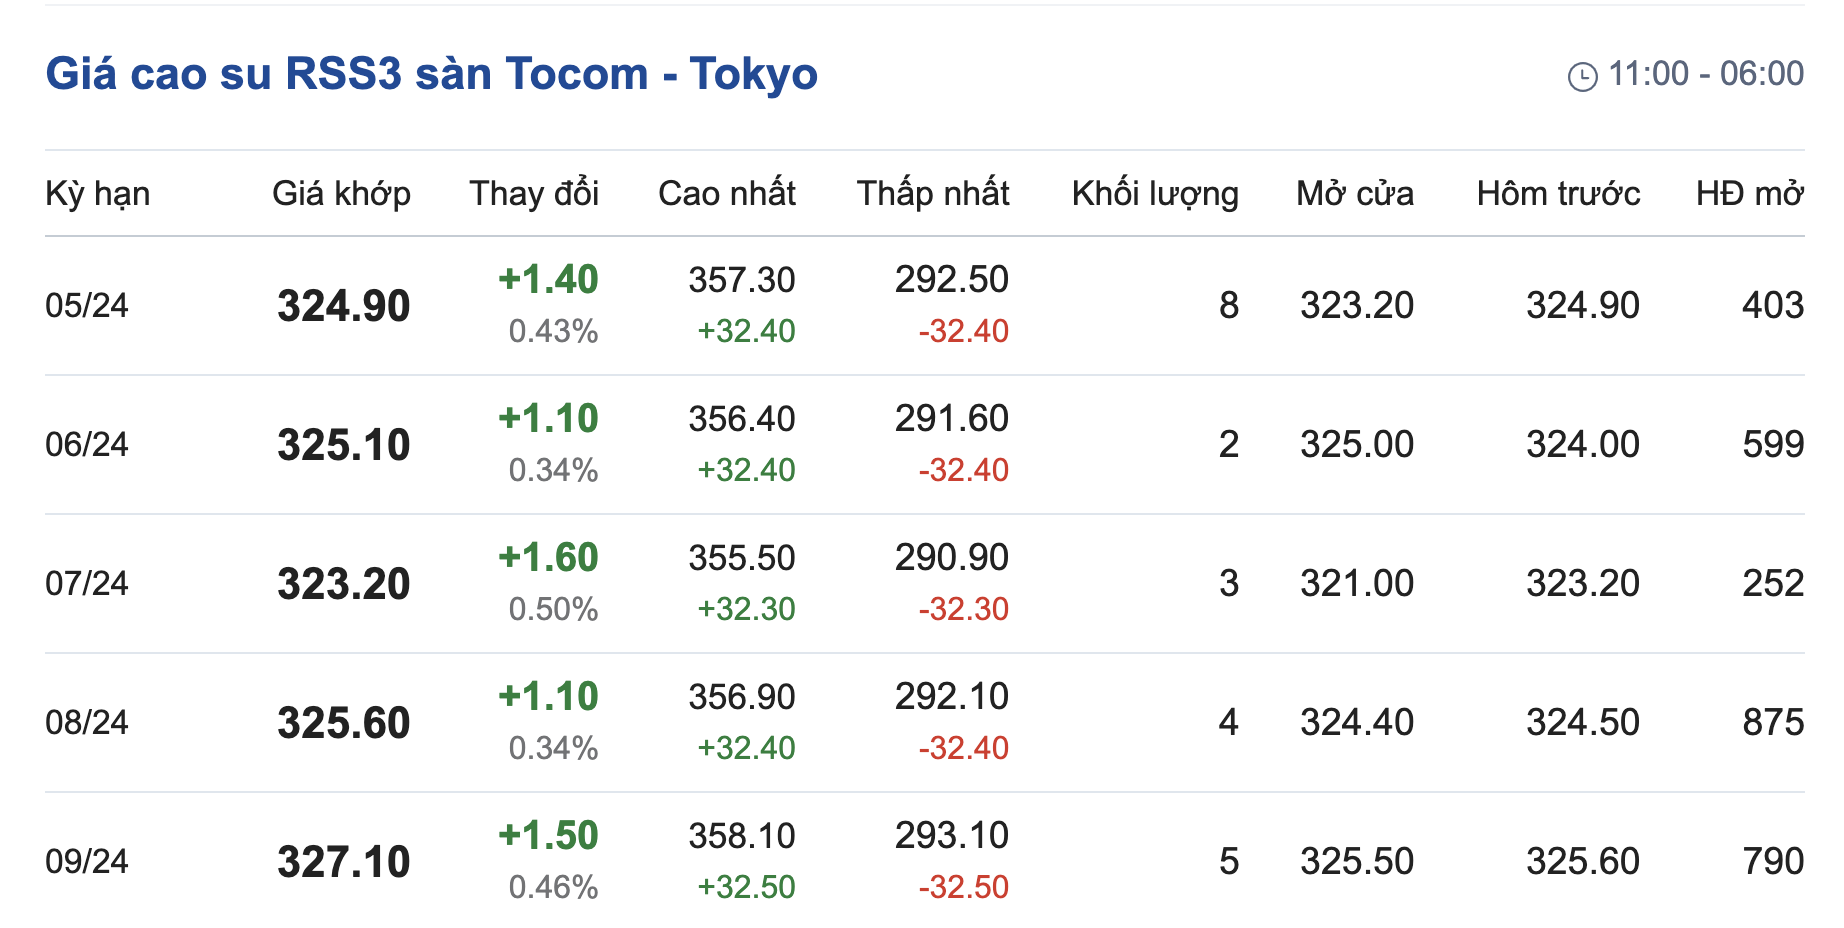Viewport: 1844px width, 928px height.
Task: Click the clock icon beside trading hours
Action: point(1582,76)
